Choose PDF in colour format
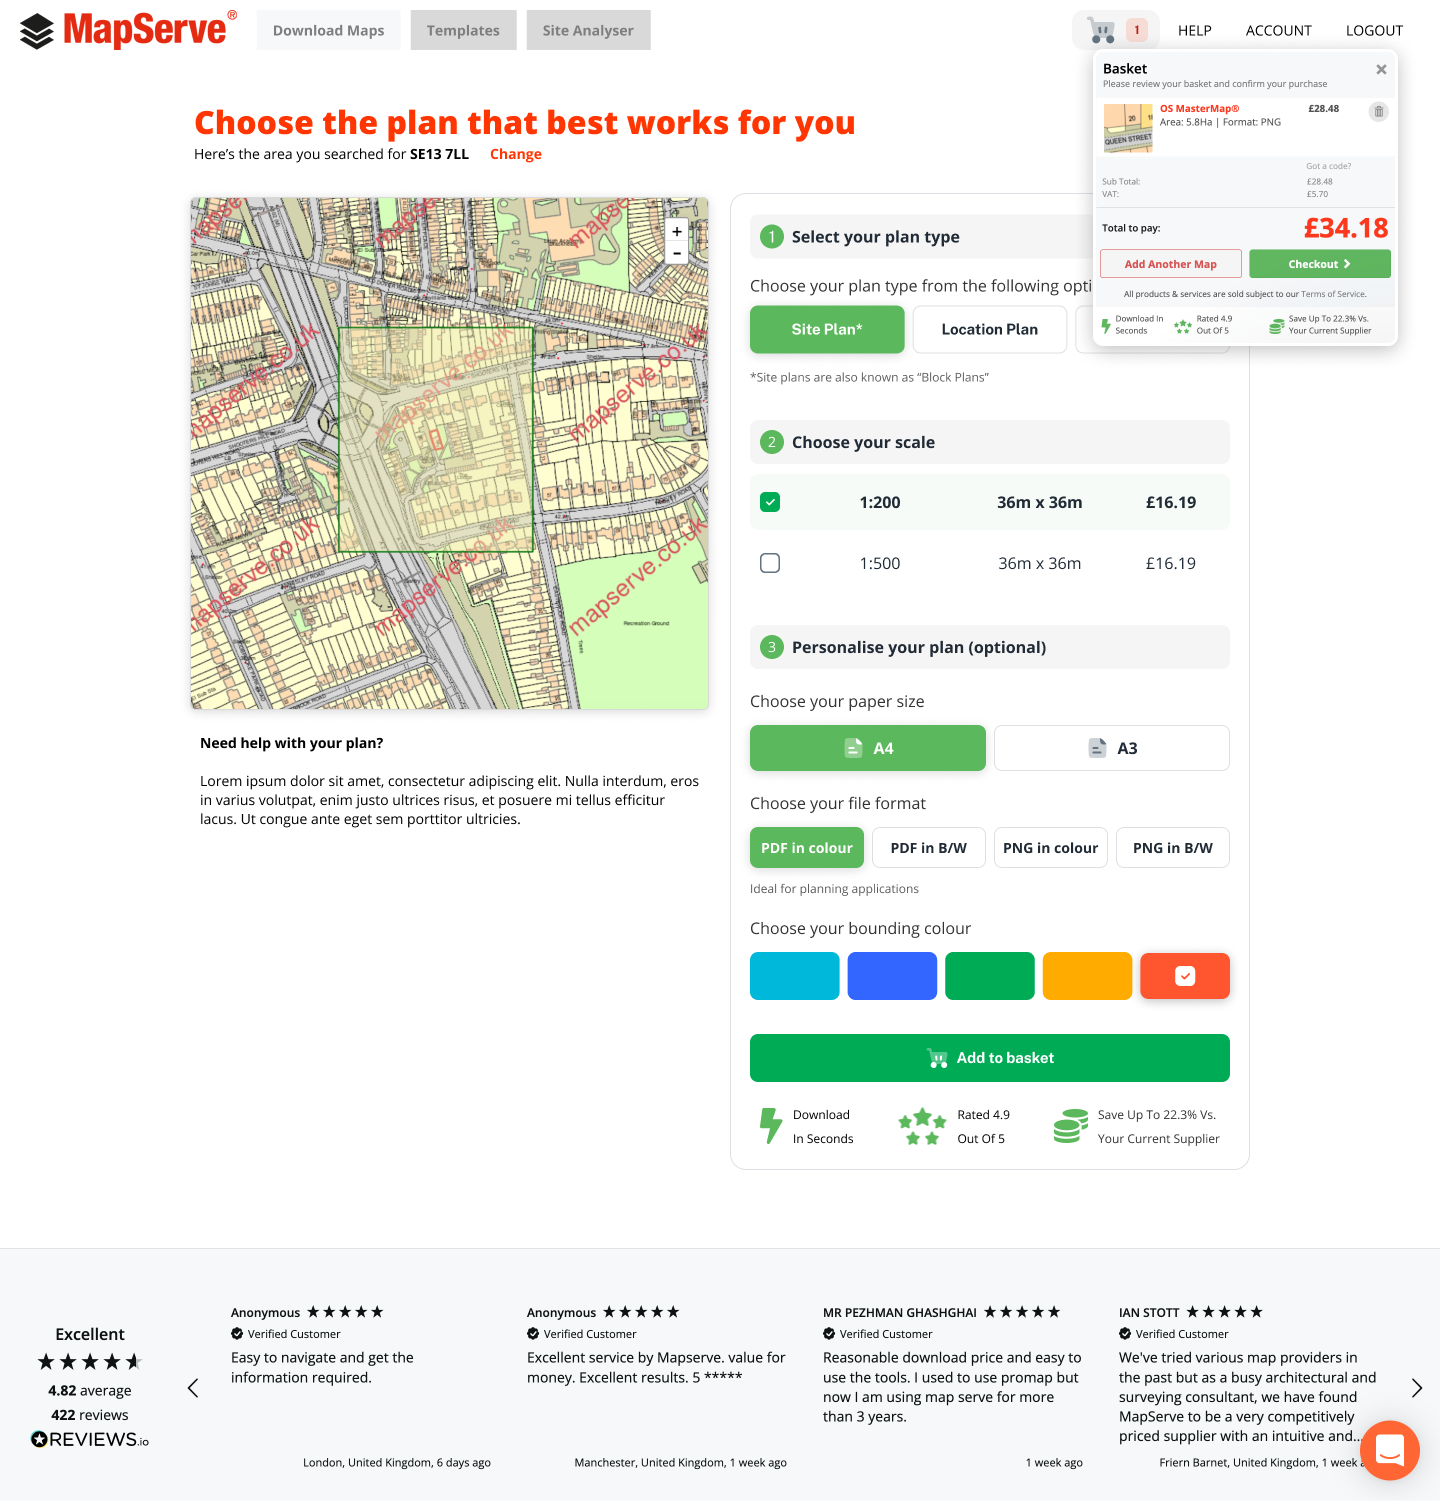This screenshot has width=1440, height=1501. click(807, 848)
